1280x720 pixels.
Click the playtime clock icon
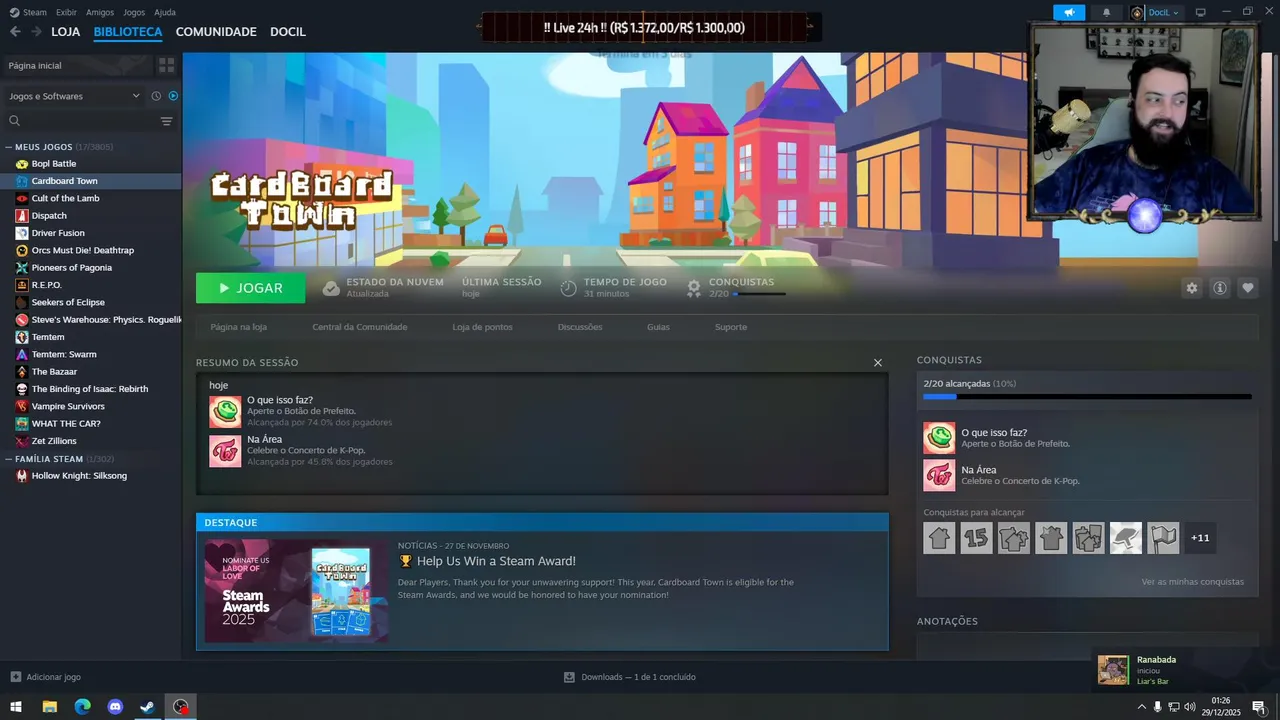click(x=568, y=288)
